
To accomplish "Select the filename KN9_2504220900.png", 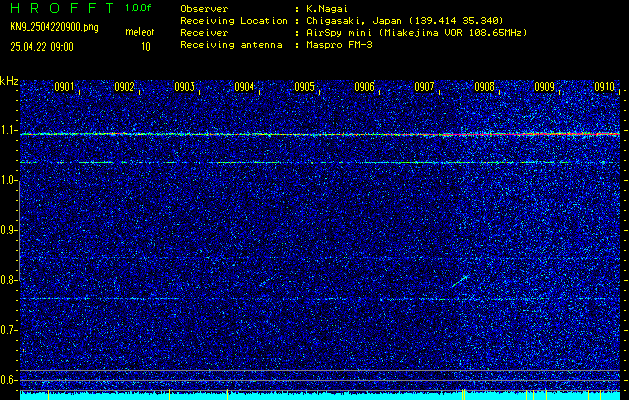I will point(54,27).
